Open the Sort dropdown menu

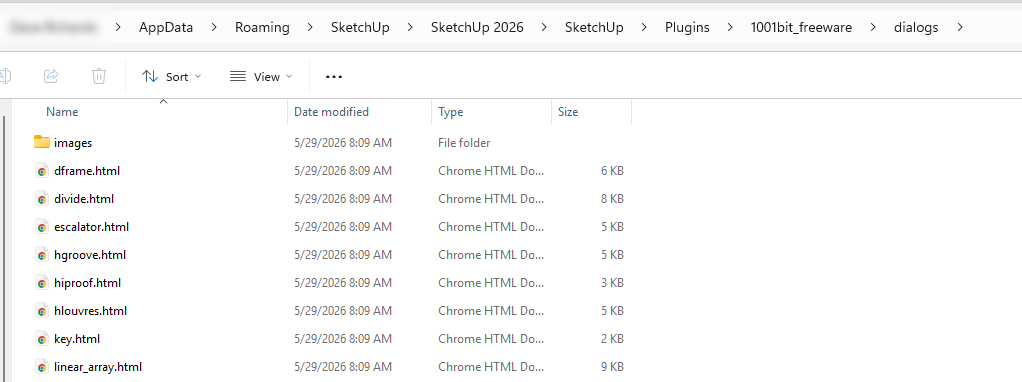point(171,76)
